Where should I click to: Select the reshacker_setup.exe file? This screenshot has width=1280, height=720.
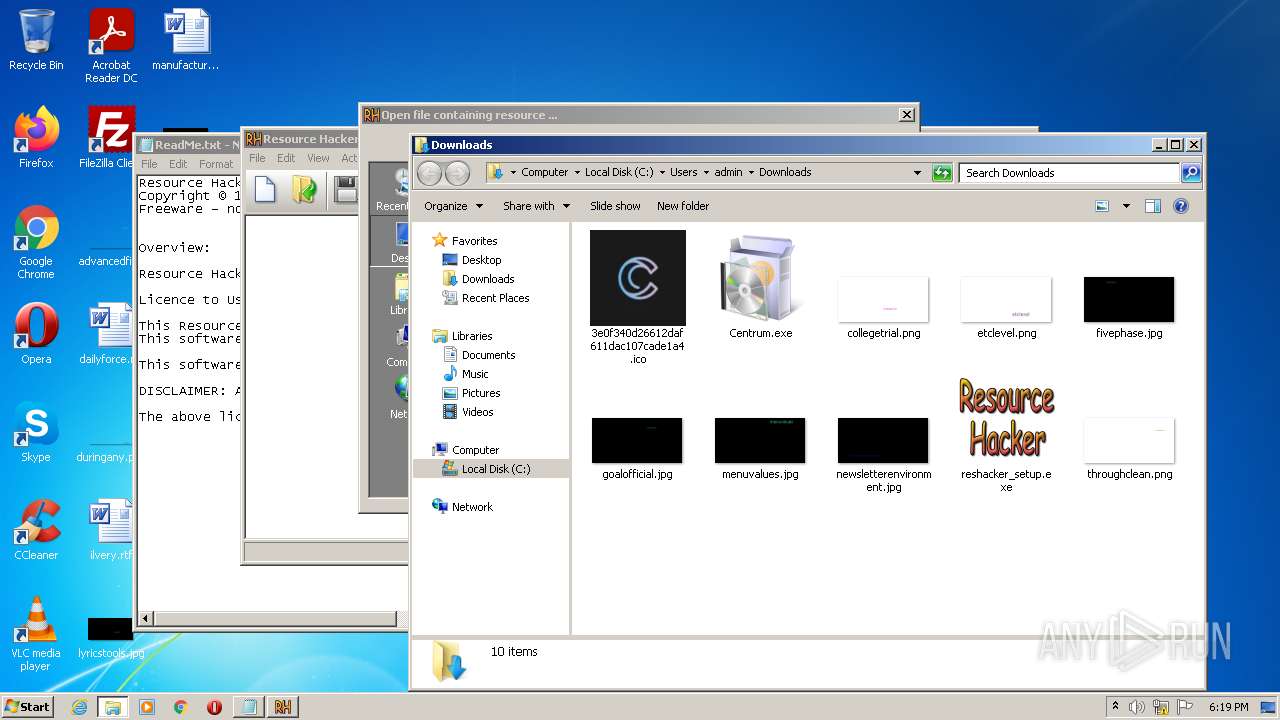1006,432
